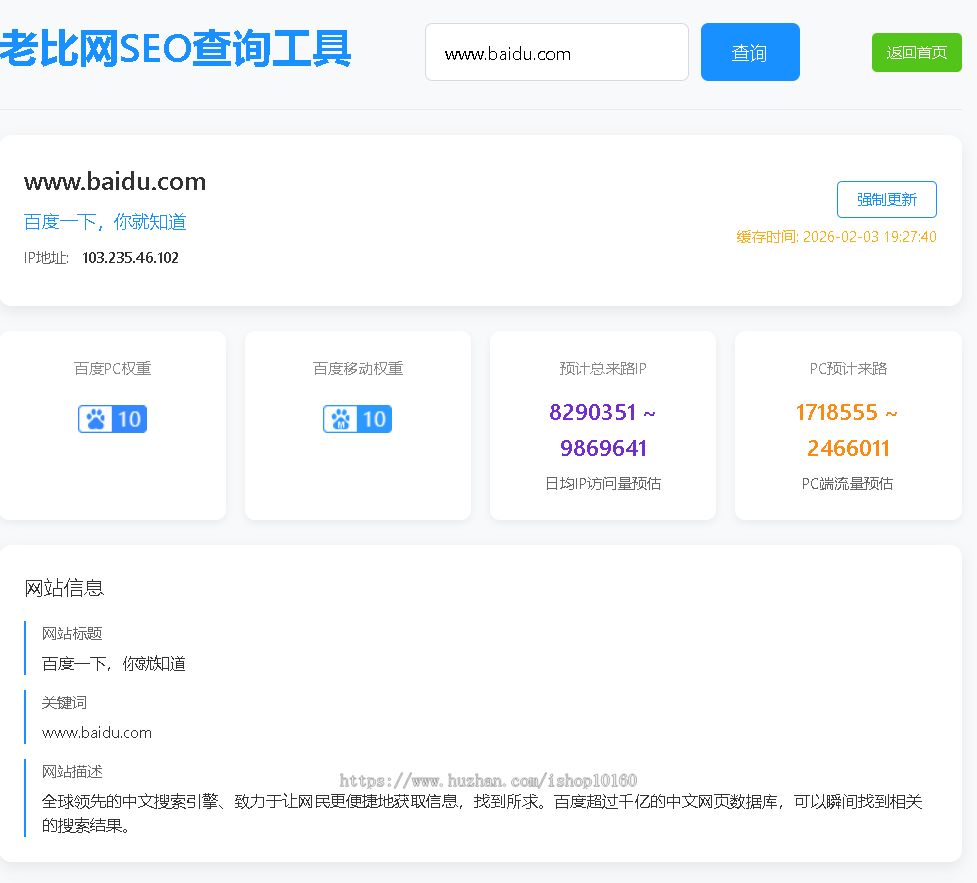Viewport: 977px width, 883px height.
Task: Select the orange value 1718555
Action: click(x=836, y=413)
